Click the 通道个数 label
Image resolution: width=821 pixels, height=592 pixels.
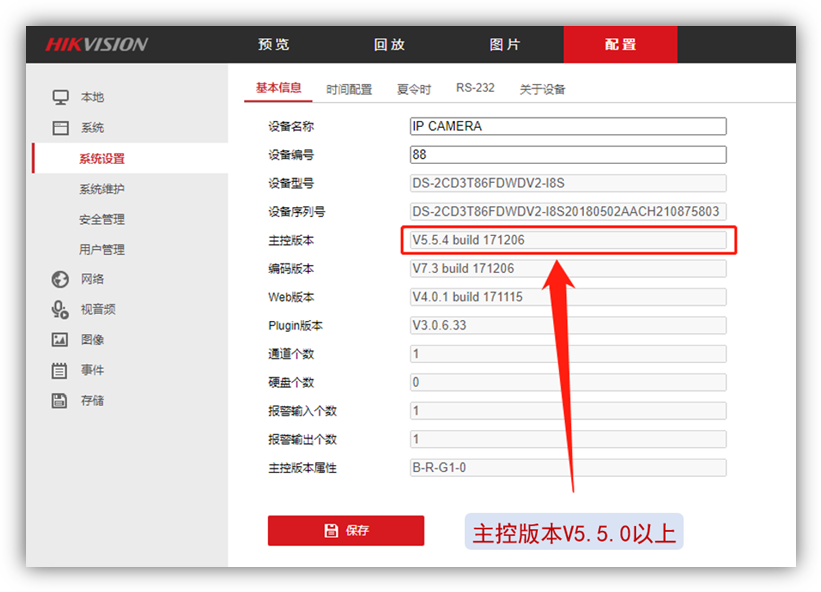(x=291, y=354)
